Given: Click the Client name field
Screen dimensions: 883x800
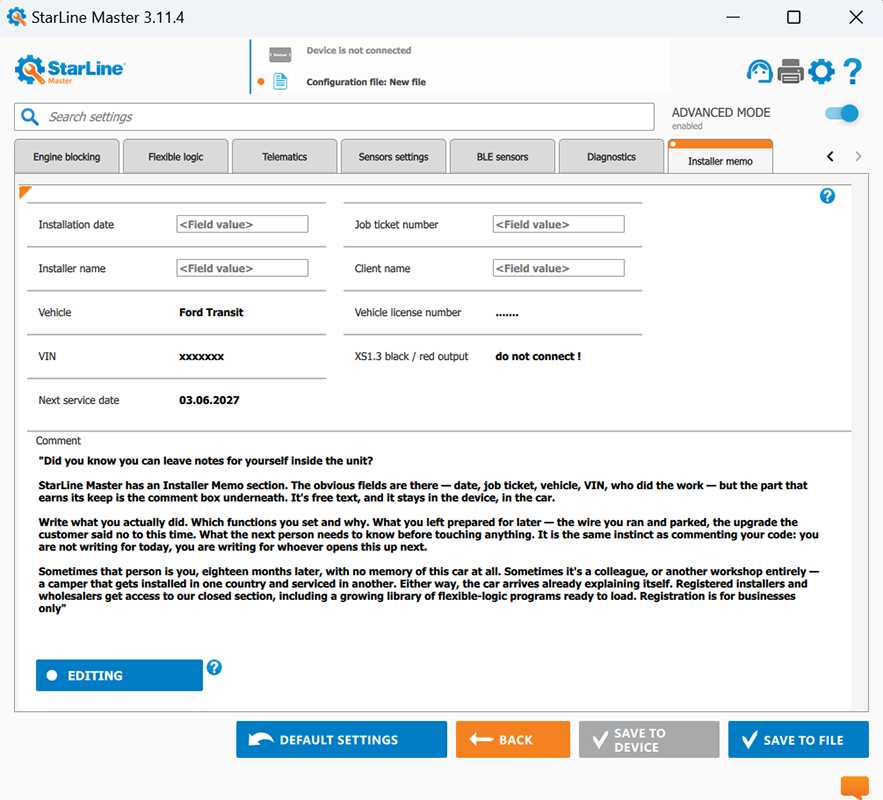Looking at the screenshot, I should 559,268.
